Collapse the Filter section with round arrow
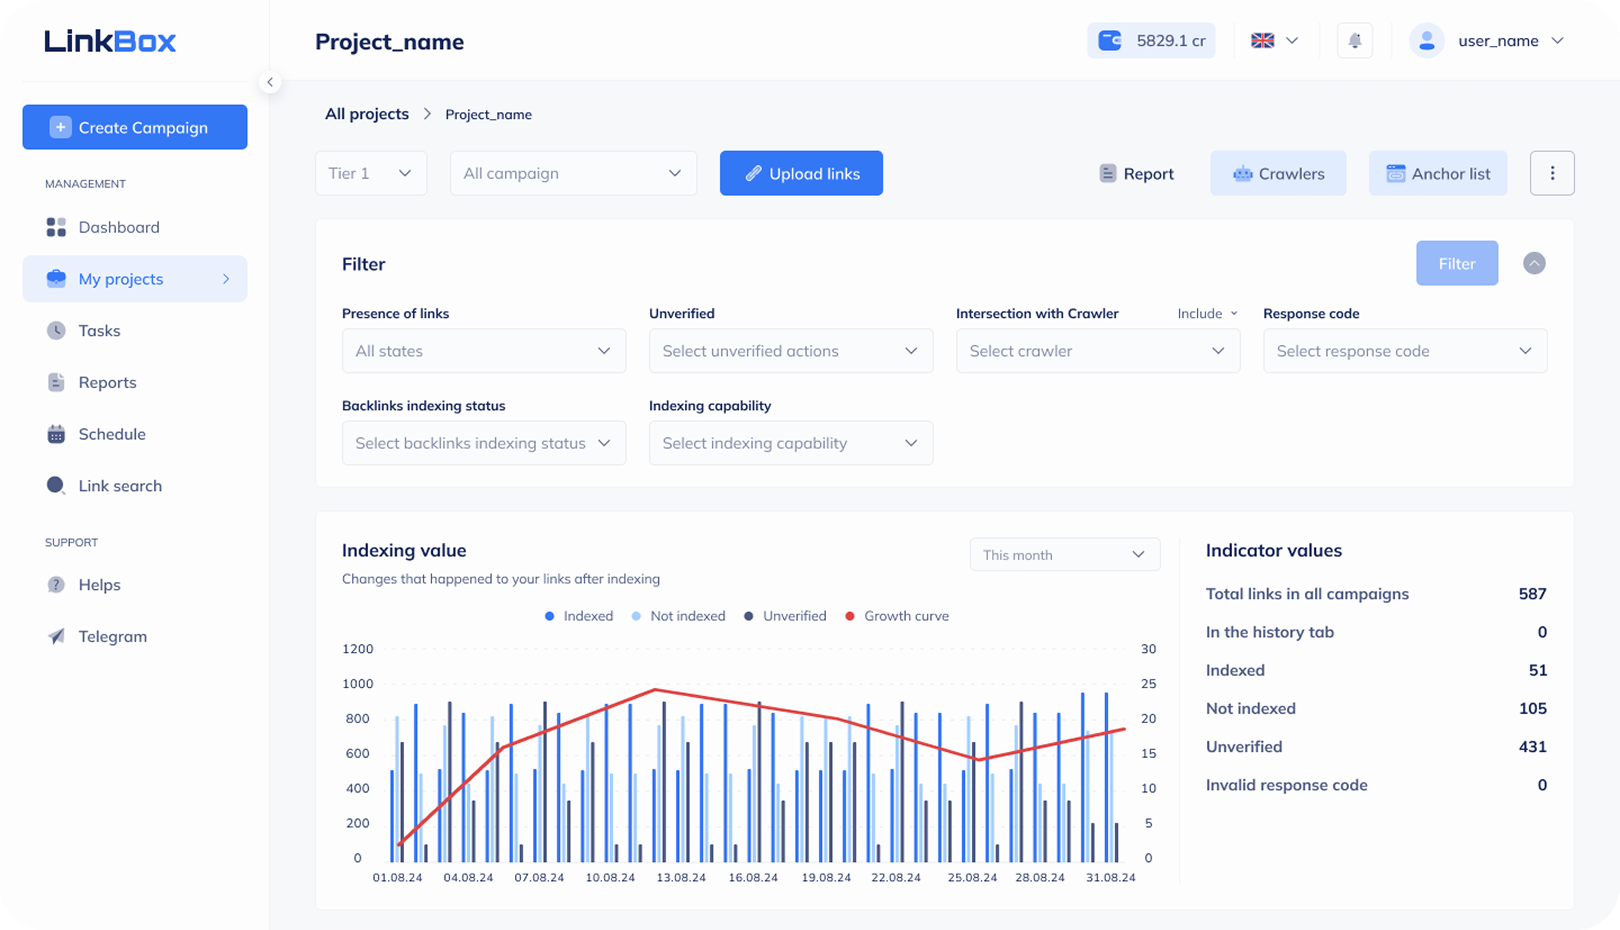This screenshot has width=1620, height=930. click(x=1534, y=263)
